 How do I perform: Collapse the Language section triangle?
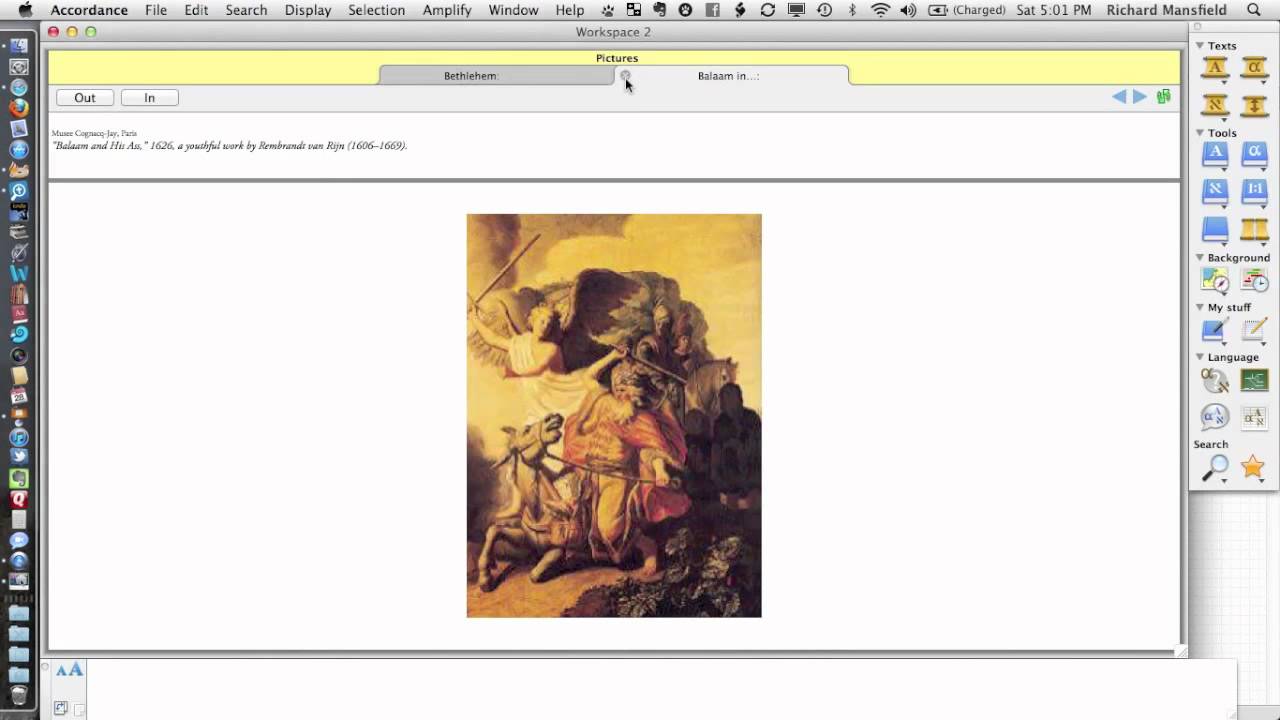(1200, 357)
